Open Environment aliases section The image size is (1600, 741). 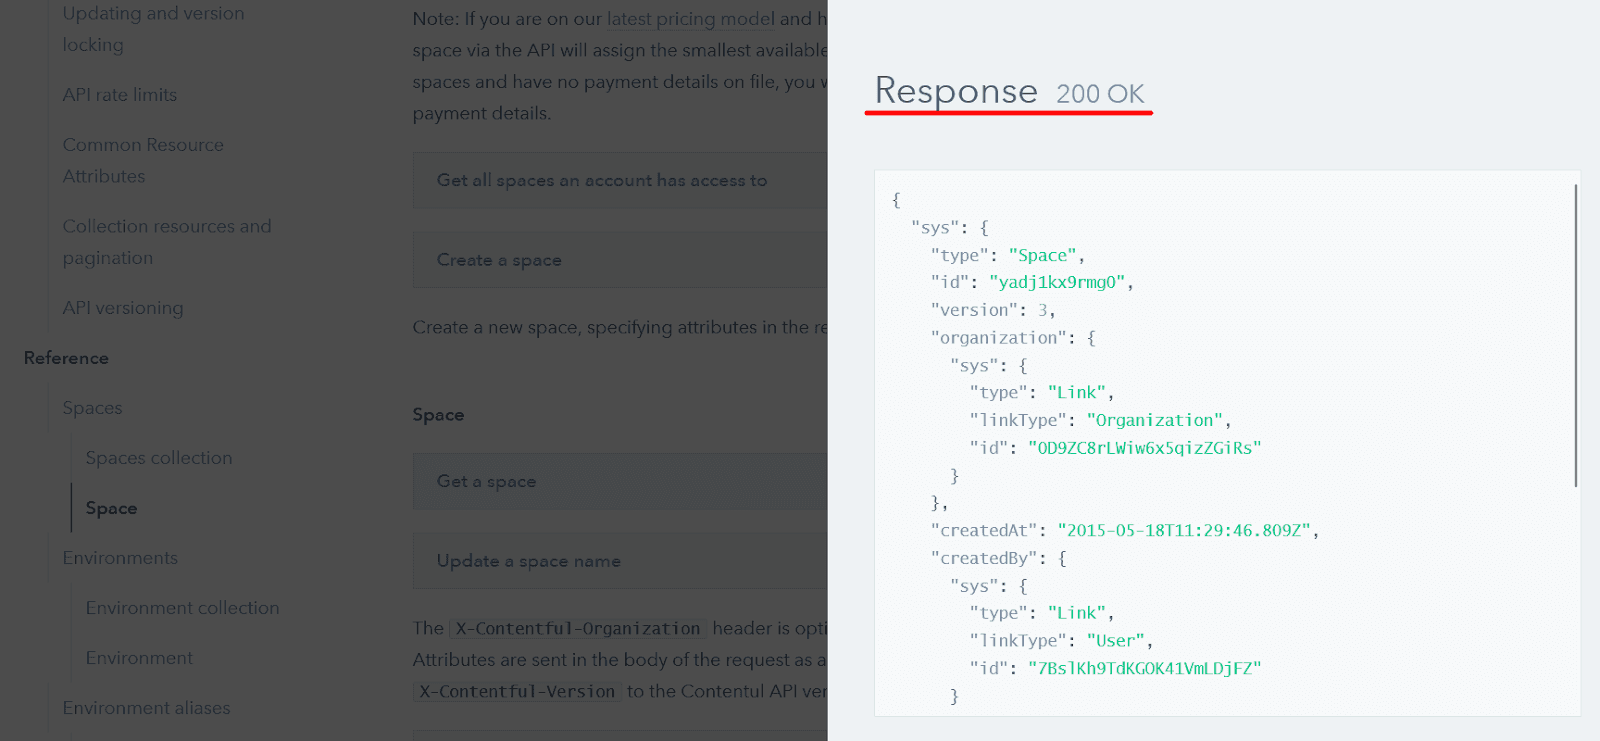pyautogui.click(x=146, y=708)
